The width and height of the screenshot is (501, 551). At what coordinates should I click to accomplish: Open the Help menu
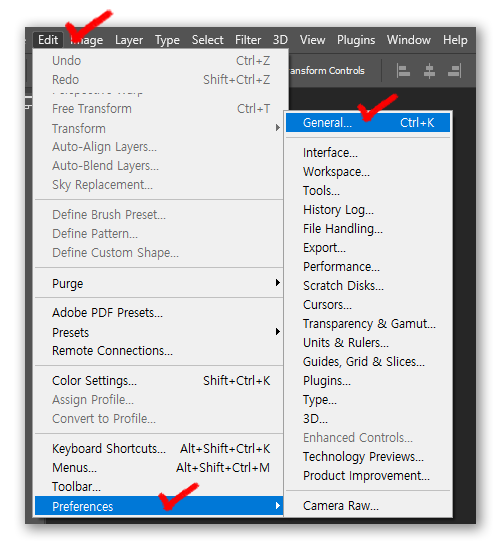coord(455,40)
